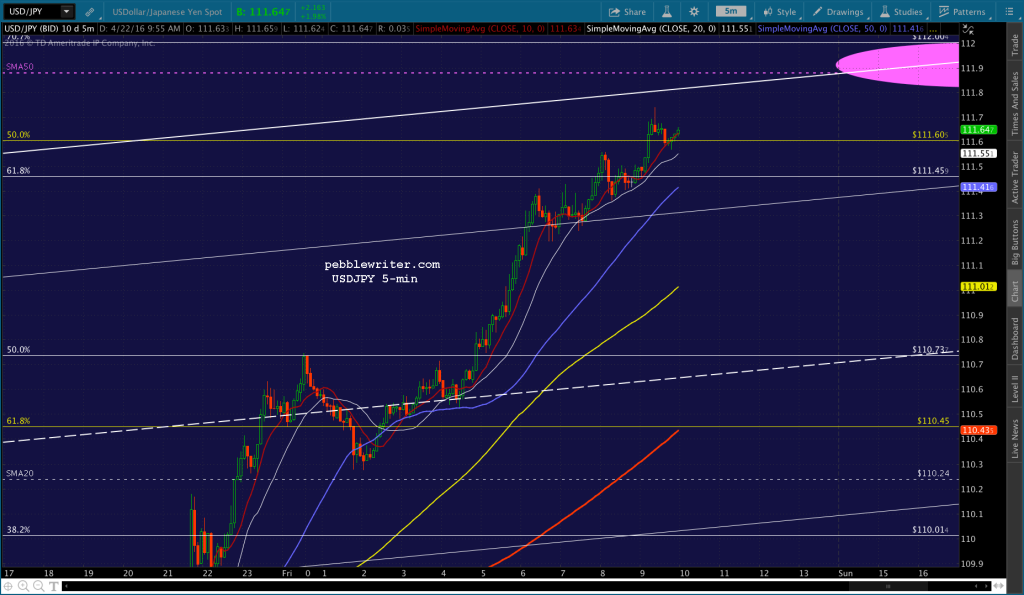Click the Share button
1024x595 pixels.
pyautogui.click(x=627, y=12)
